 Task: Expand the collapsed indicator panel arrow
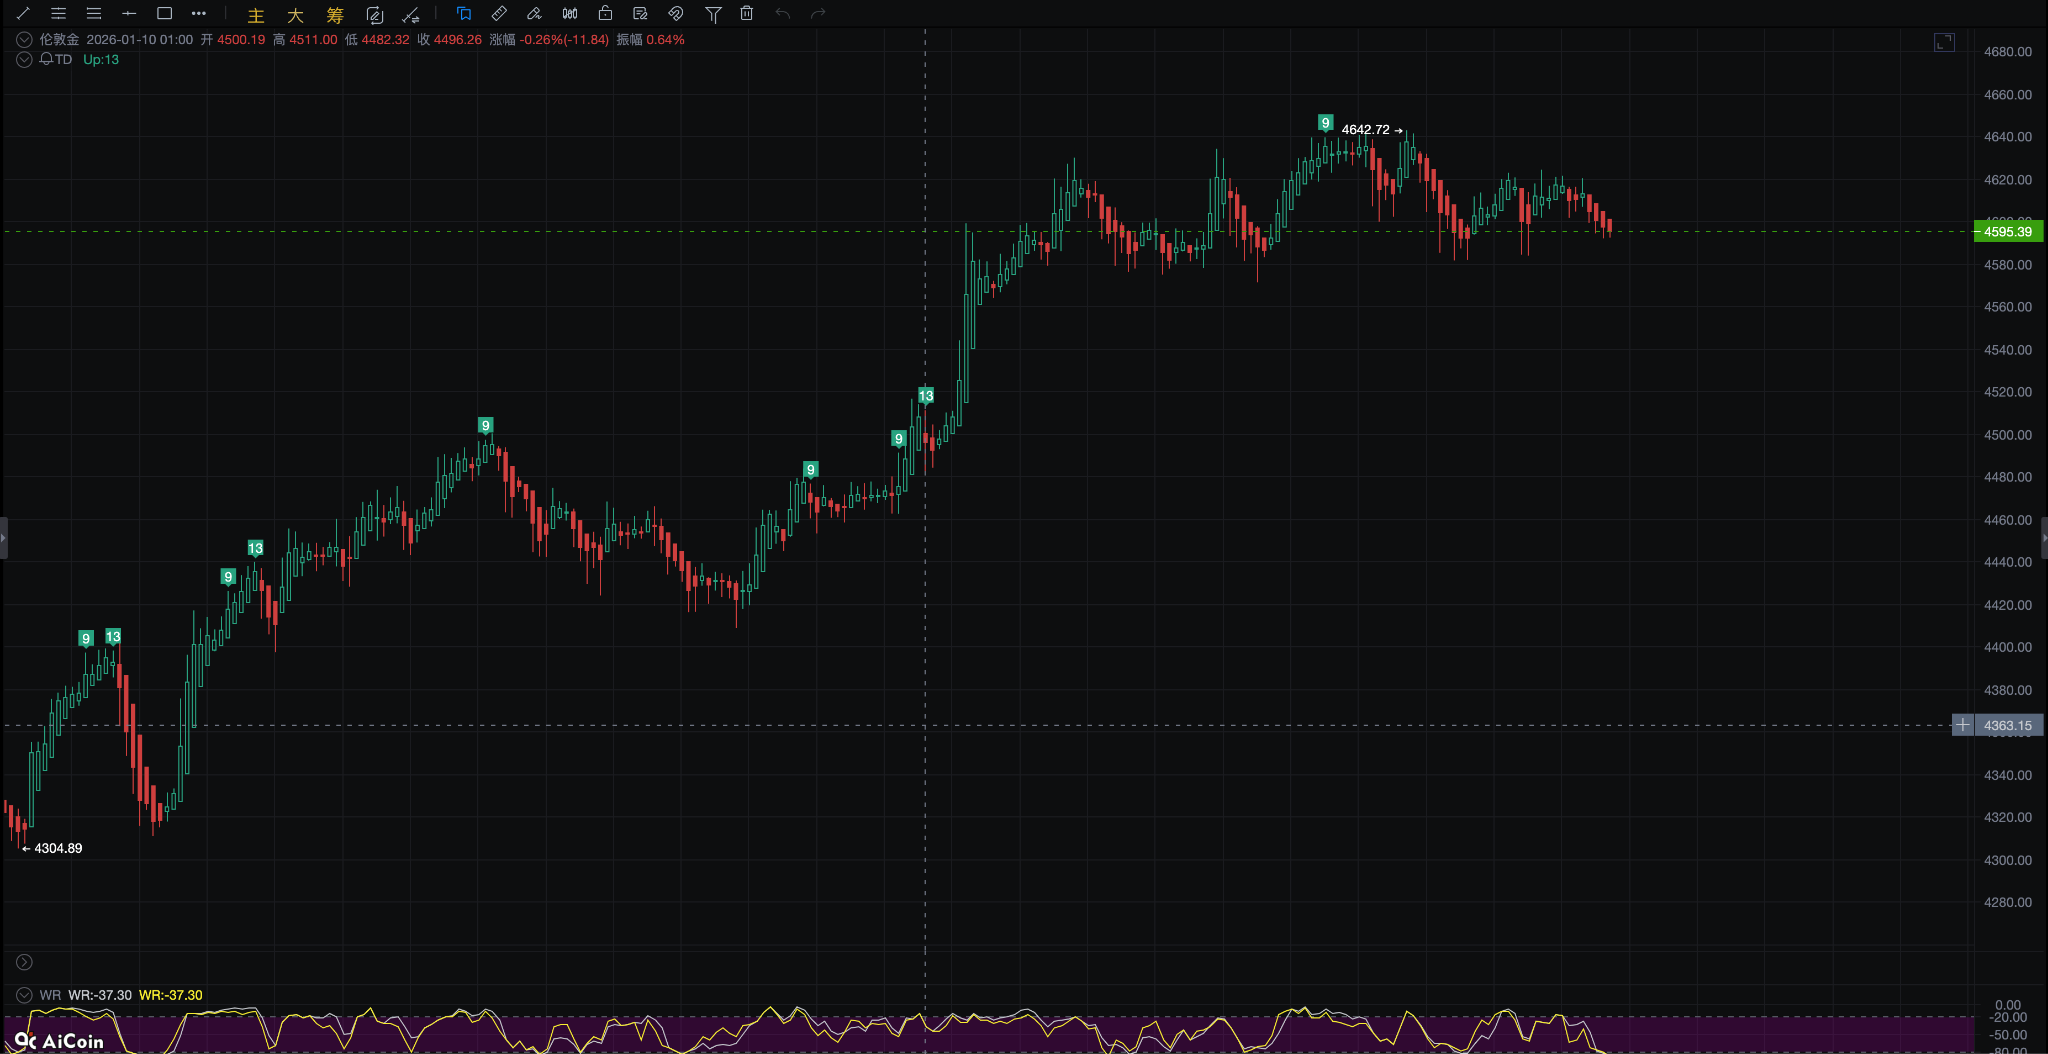(22, 962)
